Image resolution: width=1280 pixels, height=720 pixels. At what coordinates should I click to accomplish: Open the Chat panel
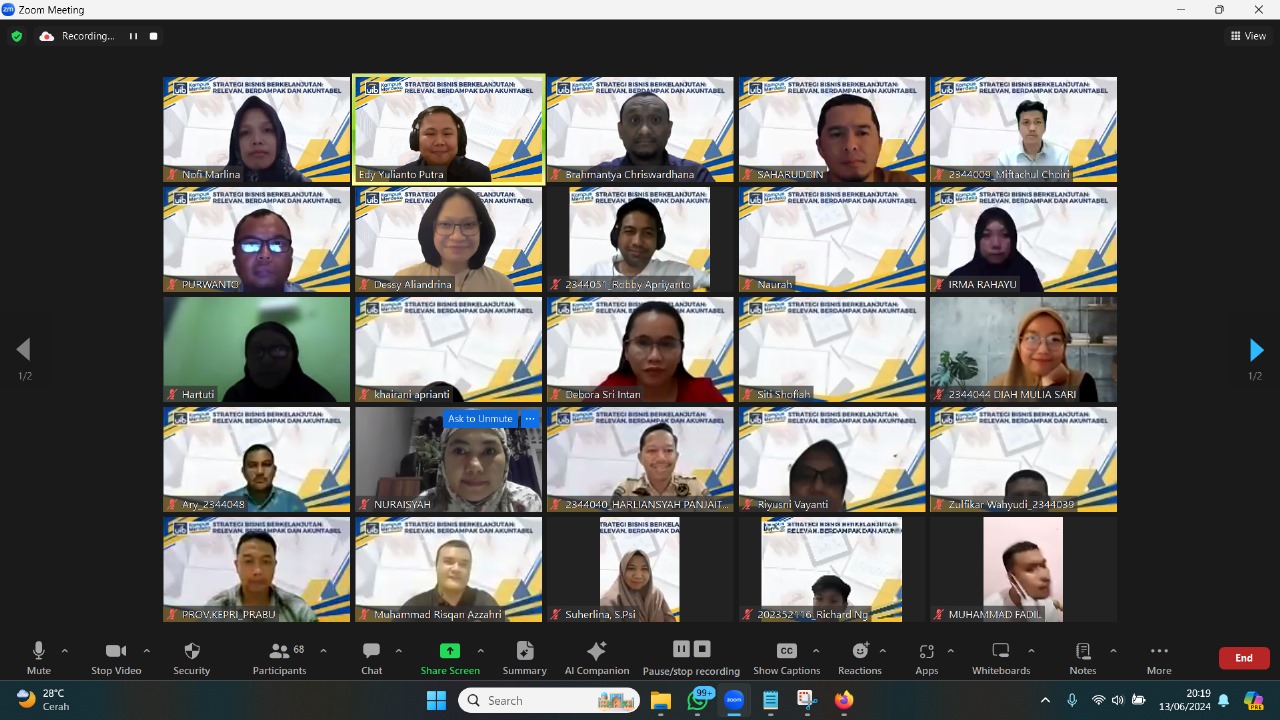click(x=371, y=657)
